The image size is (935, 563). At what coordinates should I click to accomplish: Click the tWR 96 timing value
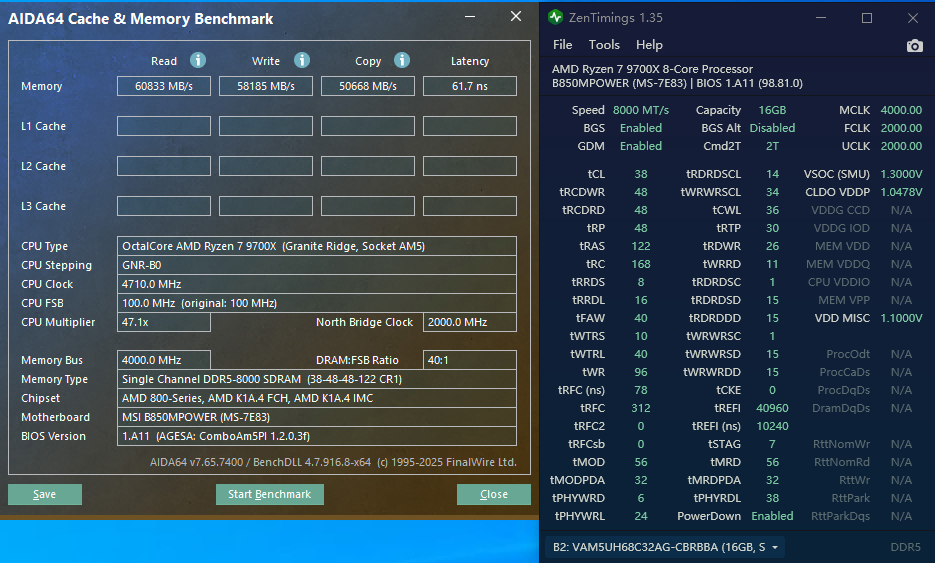coord(641,372)
